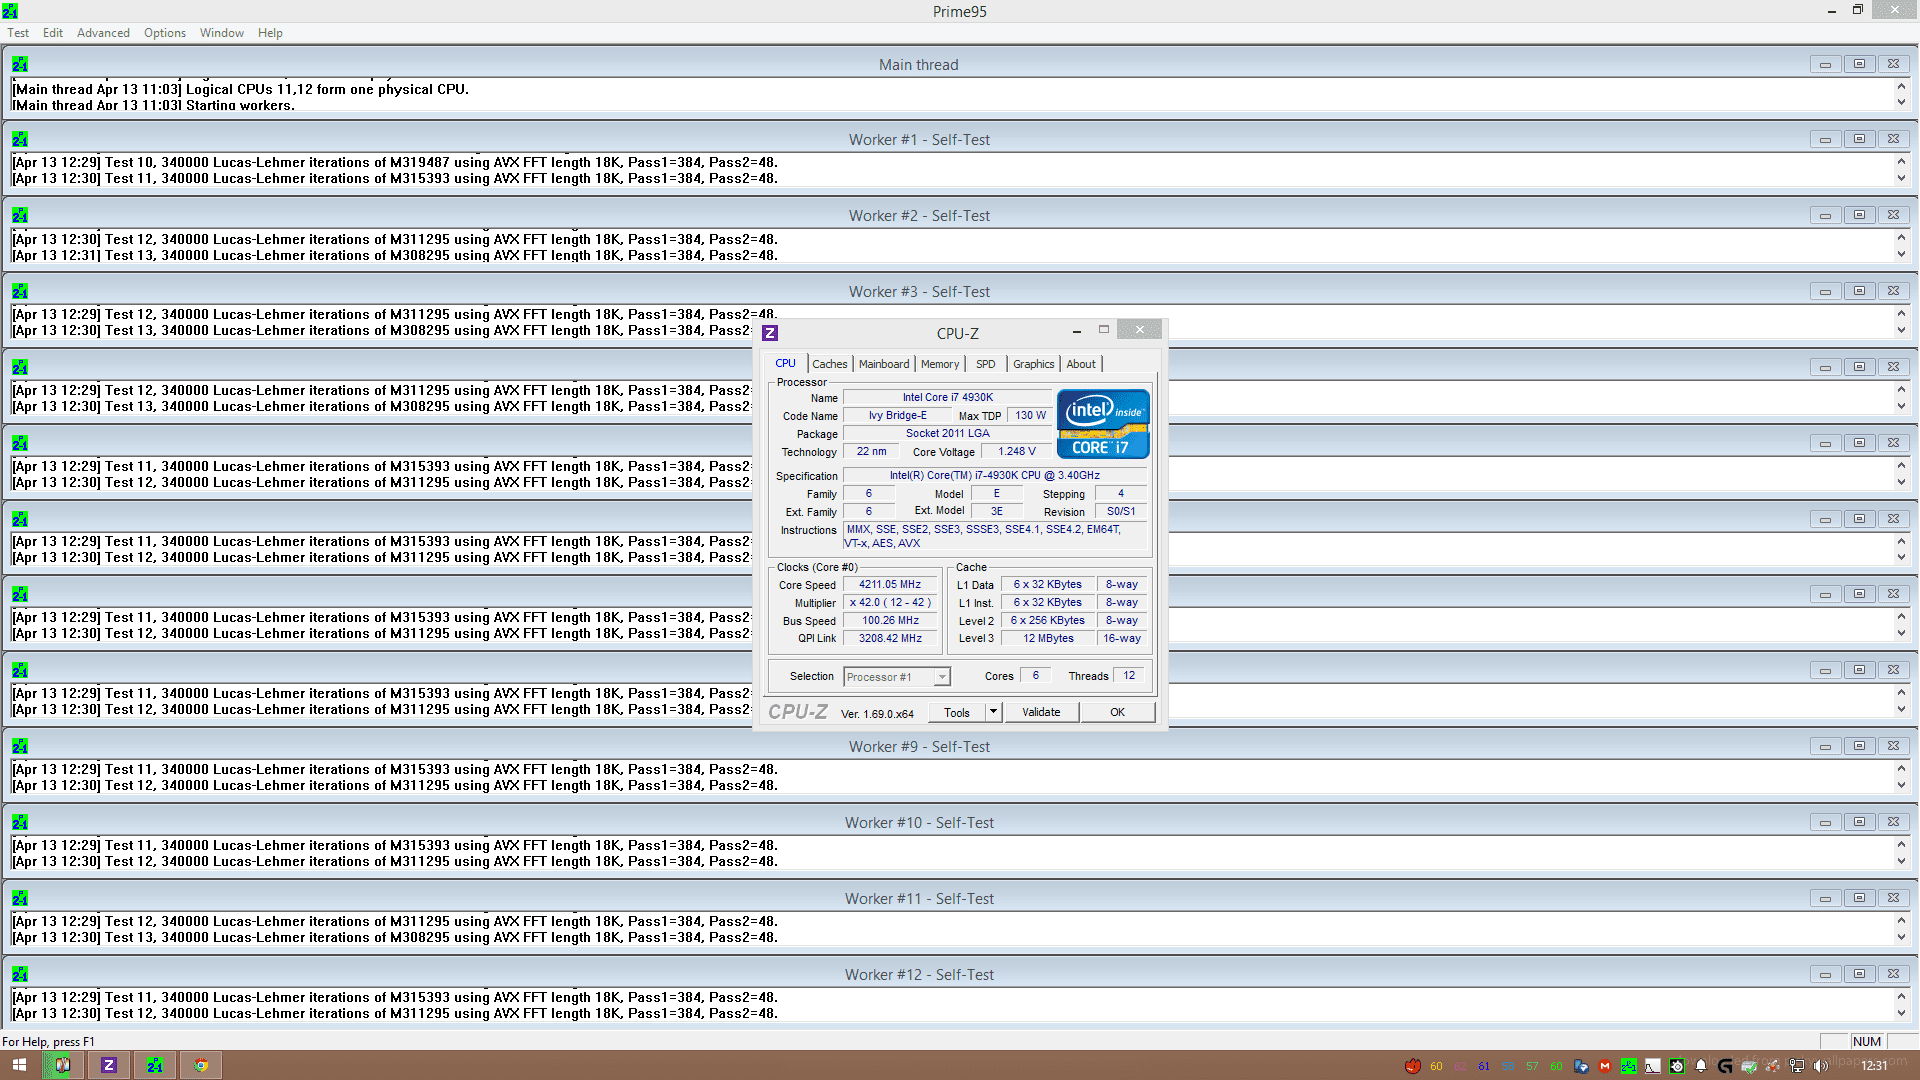Click scroll-down arrow in Worker #9 window
This screenshot has width=1920, height=1080.
1901,785
